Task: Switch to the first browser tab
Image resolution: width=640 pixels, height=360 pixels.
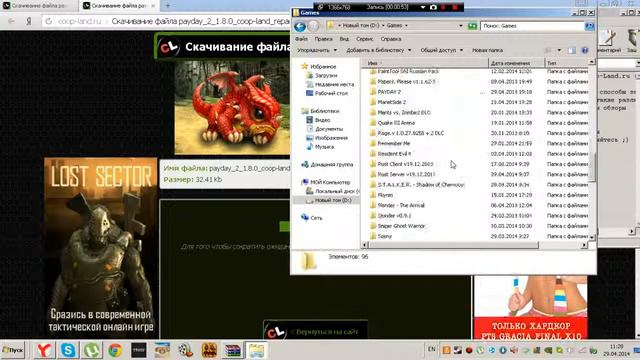Action: [x=39, y=6]
